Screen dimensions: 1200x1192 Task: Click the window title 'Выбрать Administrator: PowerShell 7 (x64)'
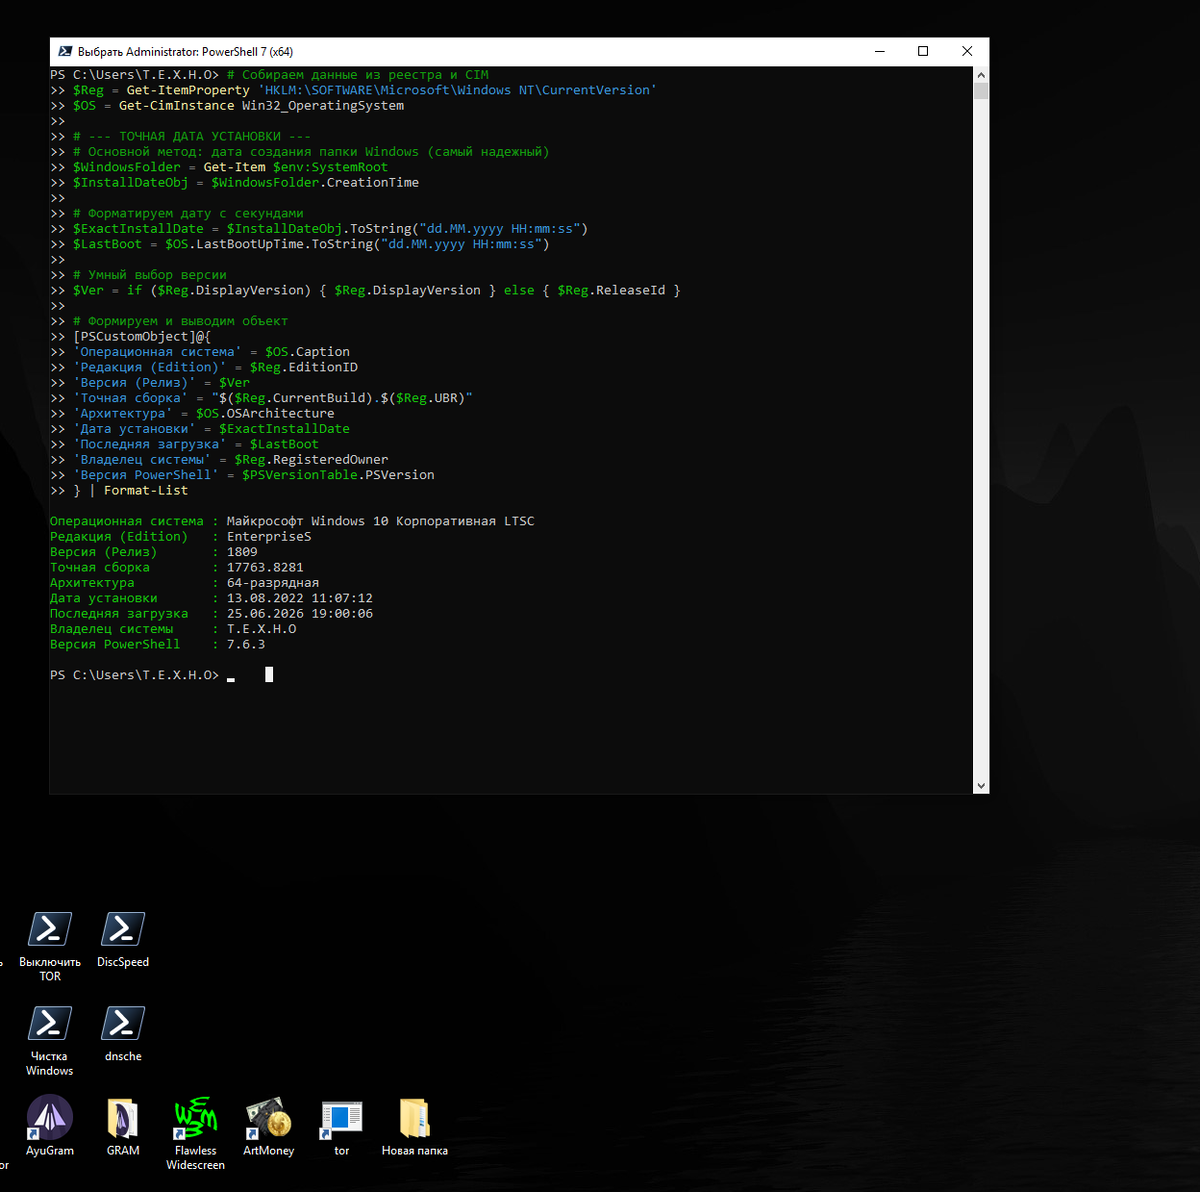(x=185, y=52)
